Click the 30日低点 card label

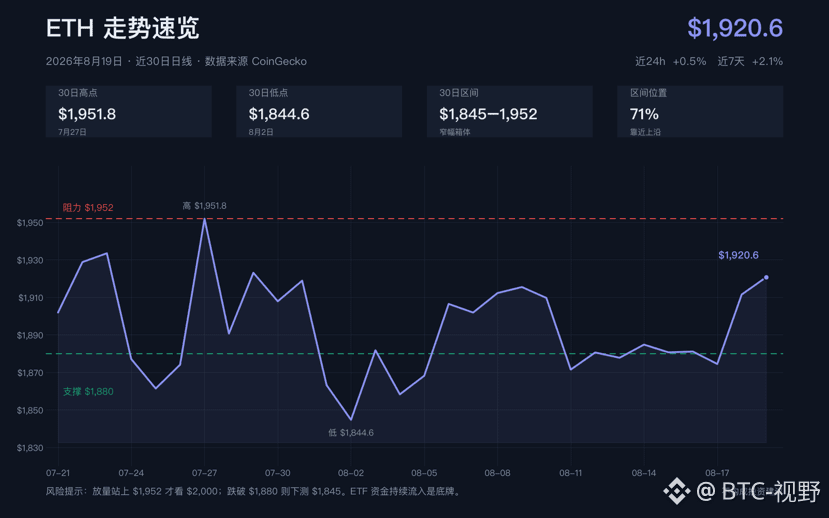268,93
